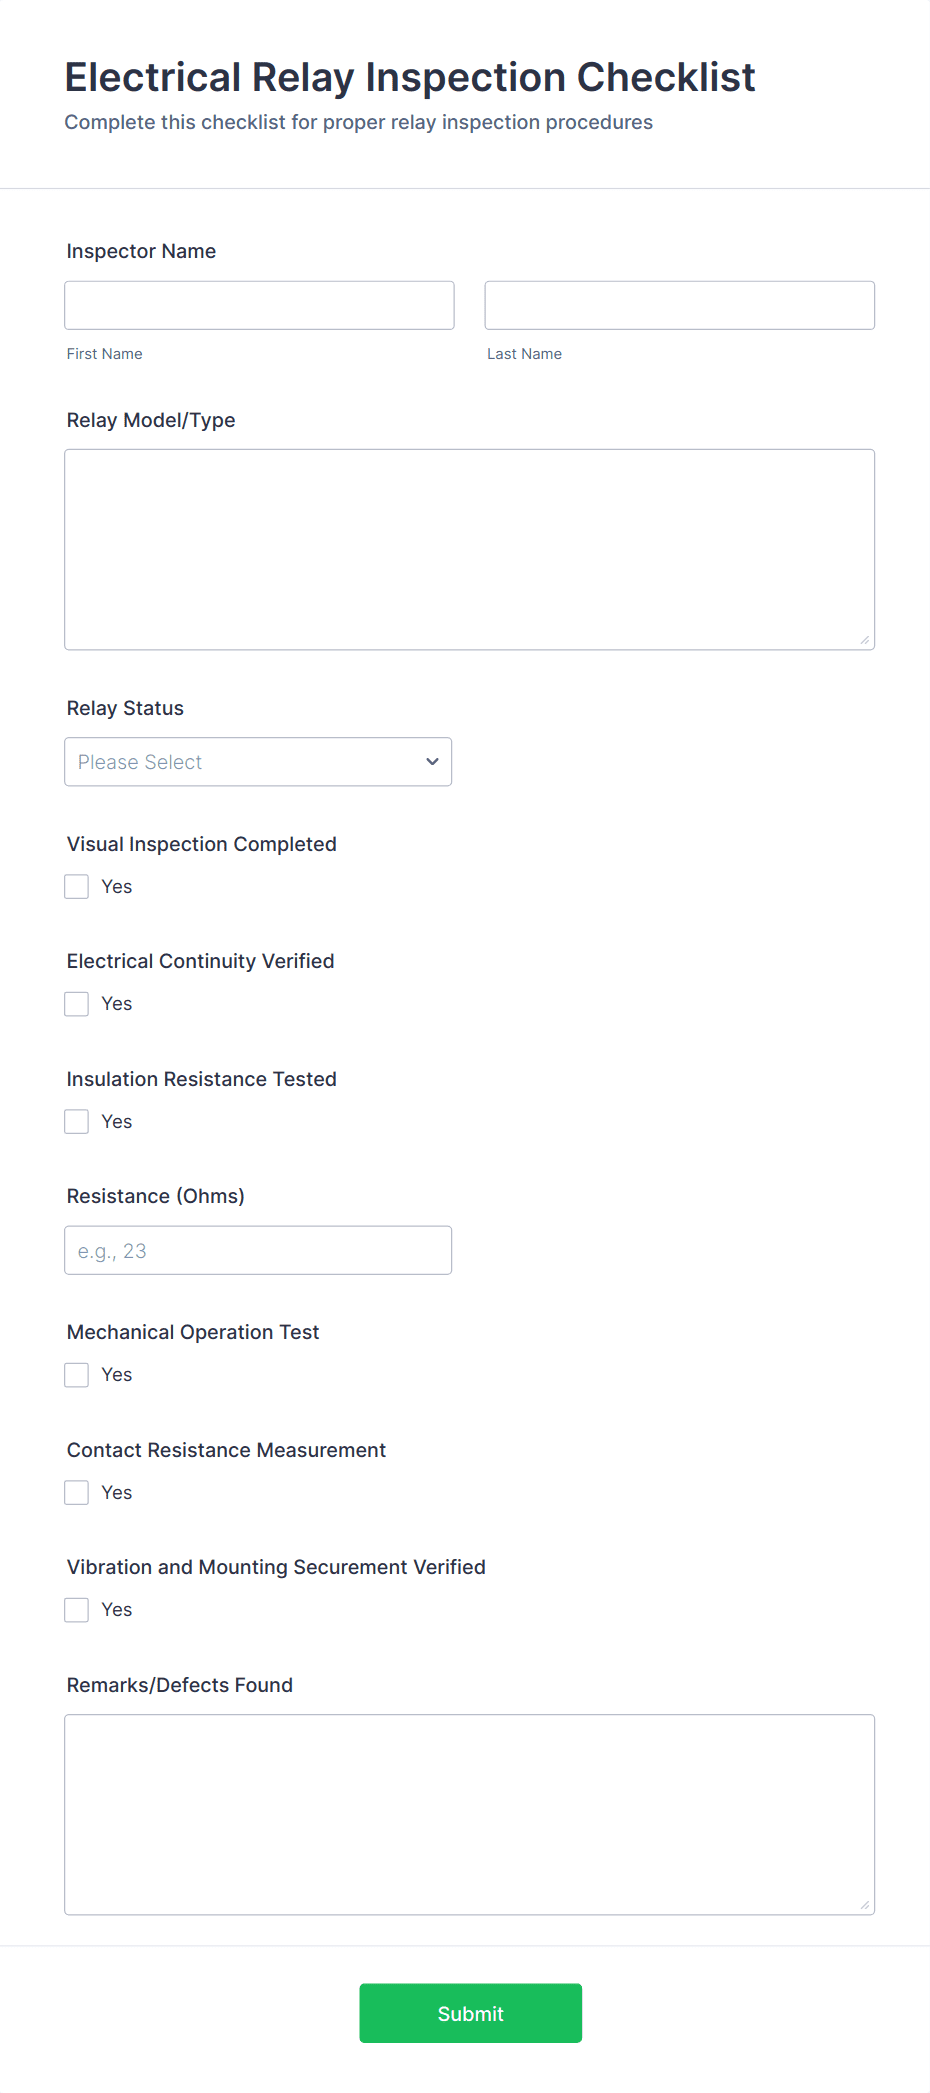The image size is (930, 2093).
Task: Click the Resistance (Ohms) input field
Action: click(258, 1250)
